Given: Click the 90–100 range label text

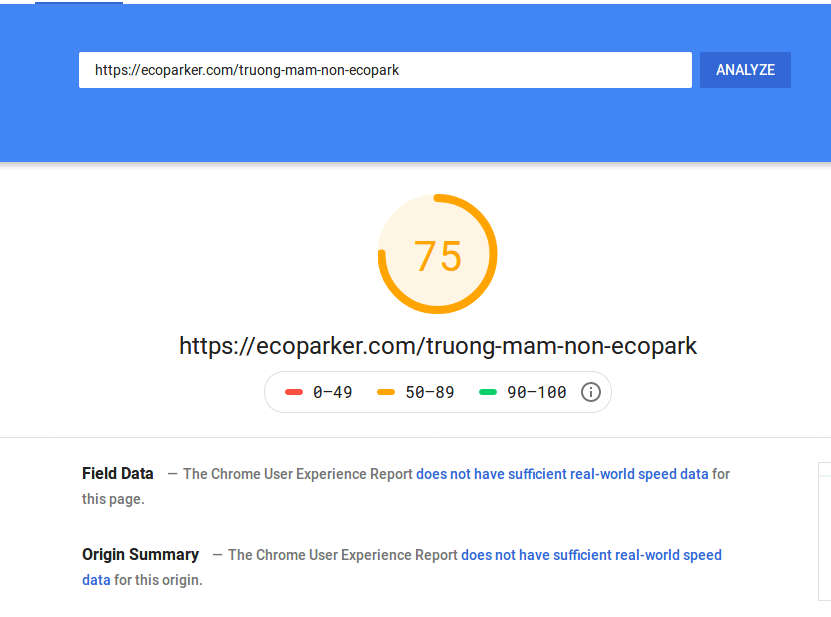Looking at the screenshot, I should tap(537, 392).
